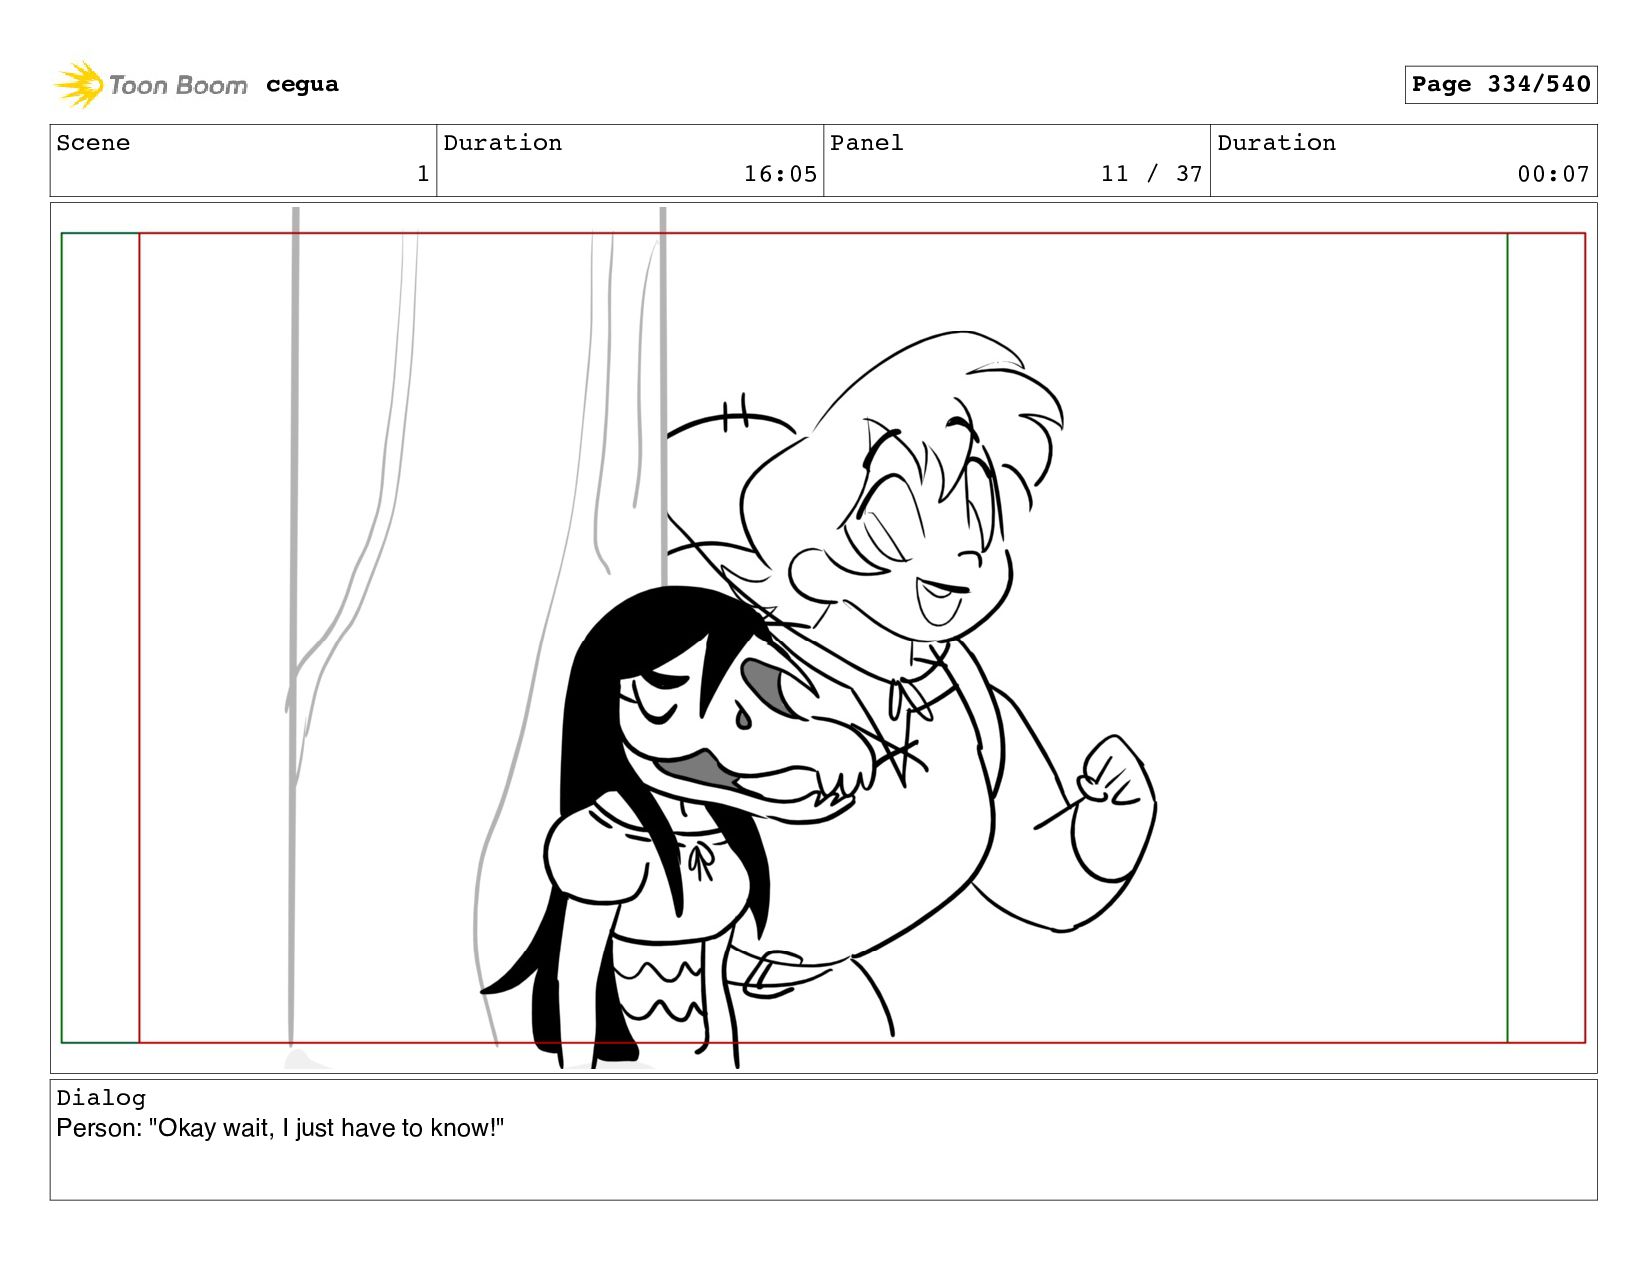1650x1275 pixels.
Task: Click the 'Duration' label next to Panel
Action: coord(1277,143)
